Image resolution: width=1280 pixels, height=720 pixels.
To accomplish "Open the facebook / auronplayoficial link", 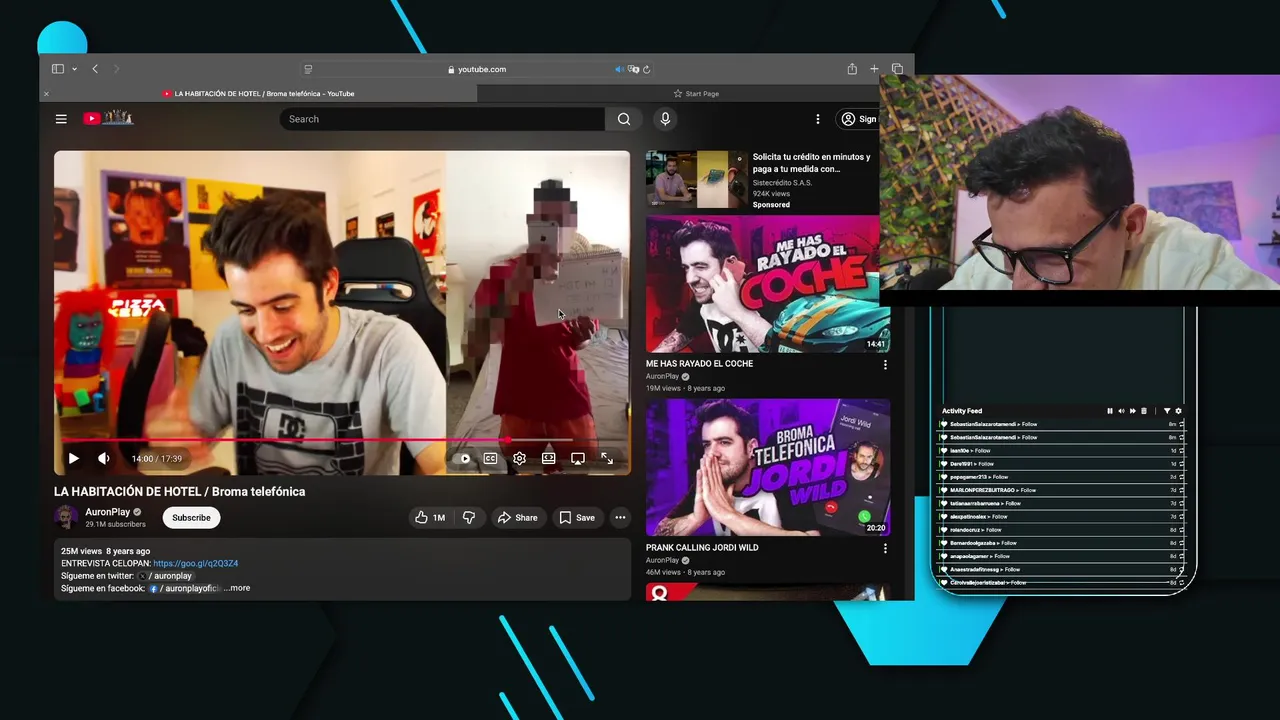I will coord(185,588).
